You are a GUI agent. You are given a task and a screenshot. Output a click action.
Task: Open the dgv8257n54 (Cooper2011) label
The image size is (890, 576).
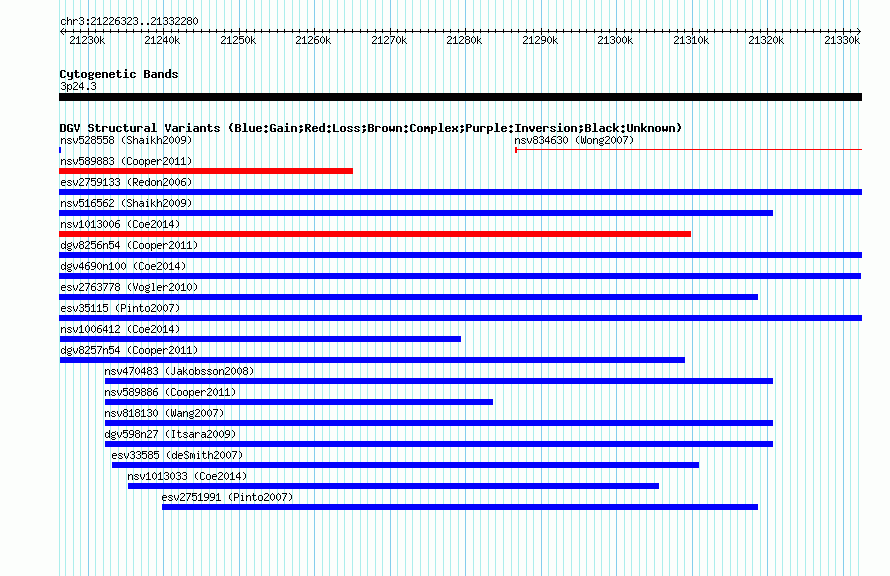129,350
